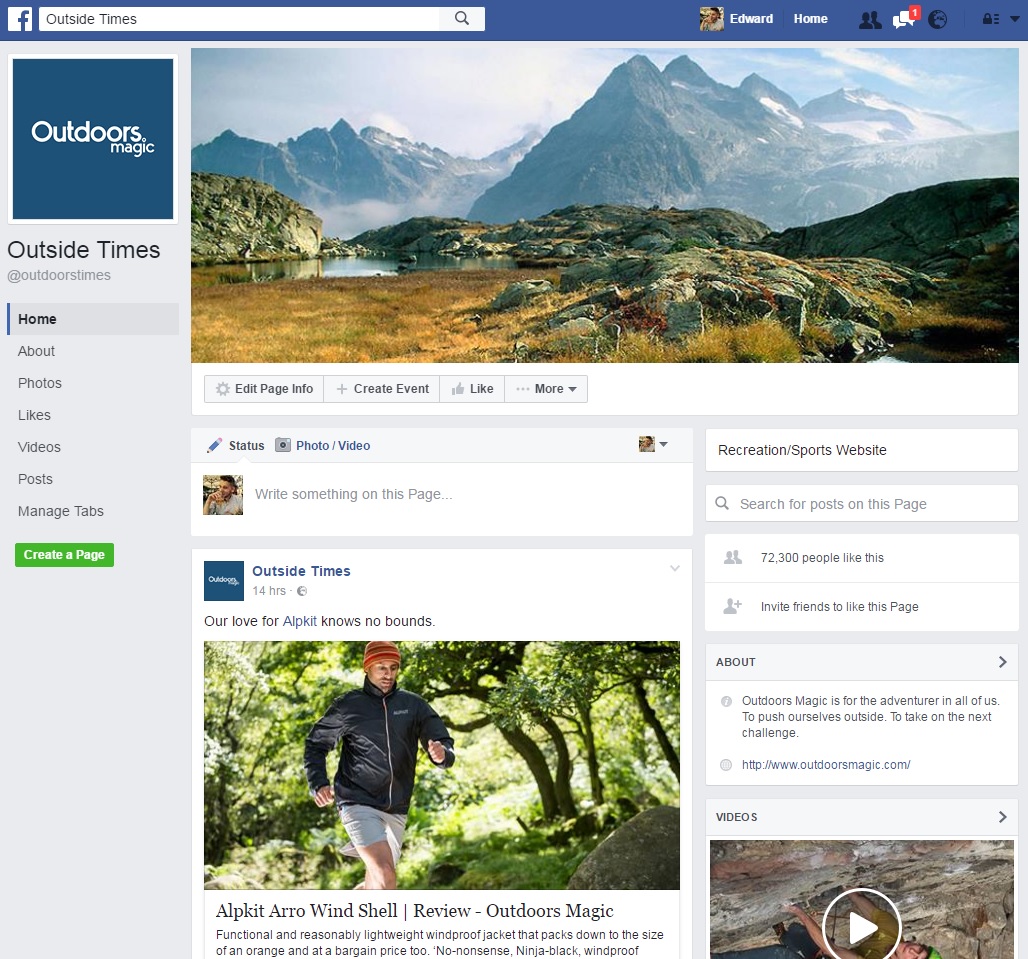Click Search for posts on this Page field
The image size is (1028, 959).
tap(861, 503)
